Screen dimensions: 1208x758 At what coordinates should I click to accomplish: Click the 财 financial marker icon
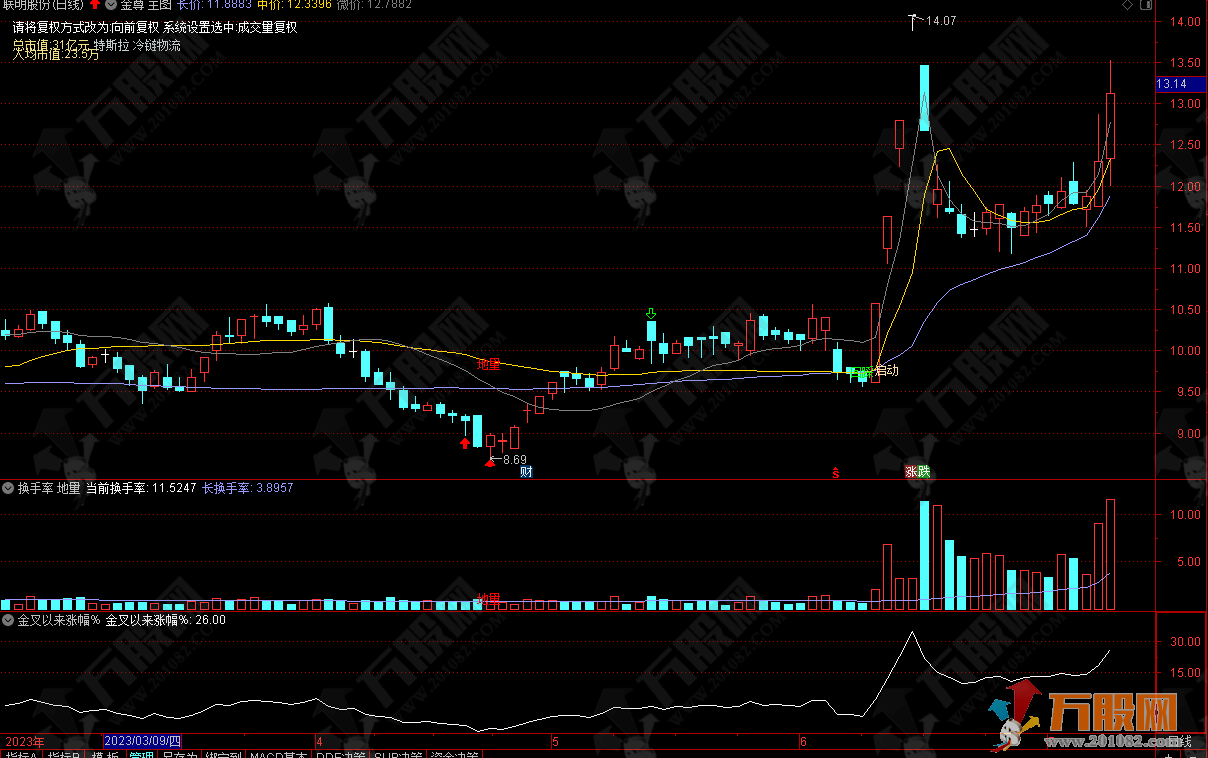point(526,472)
